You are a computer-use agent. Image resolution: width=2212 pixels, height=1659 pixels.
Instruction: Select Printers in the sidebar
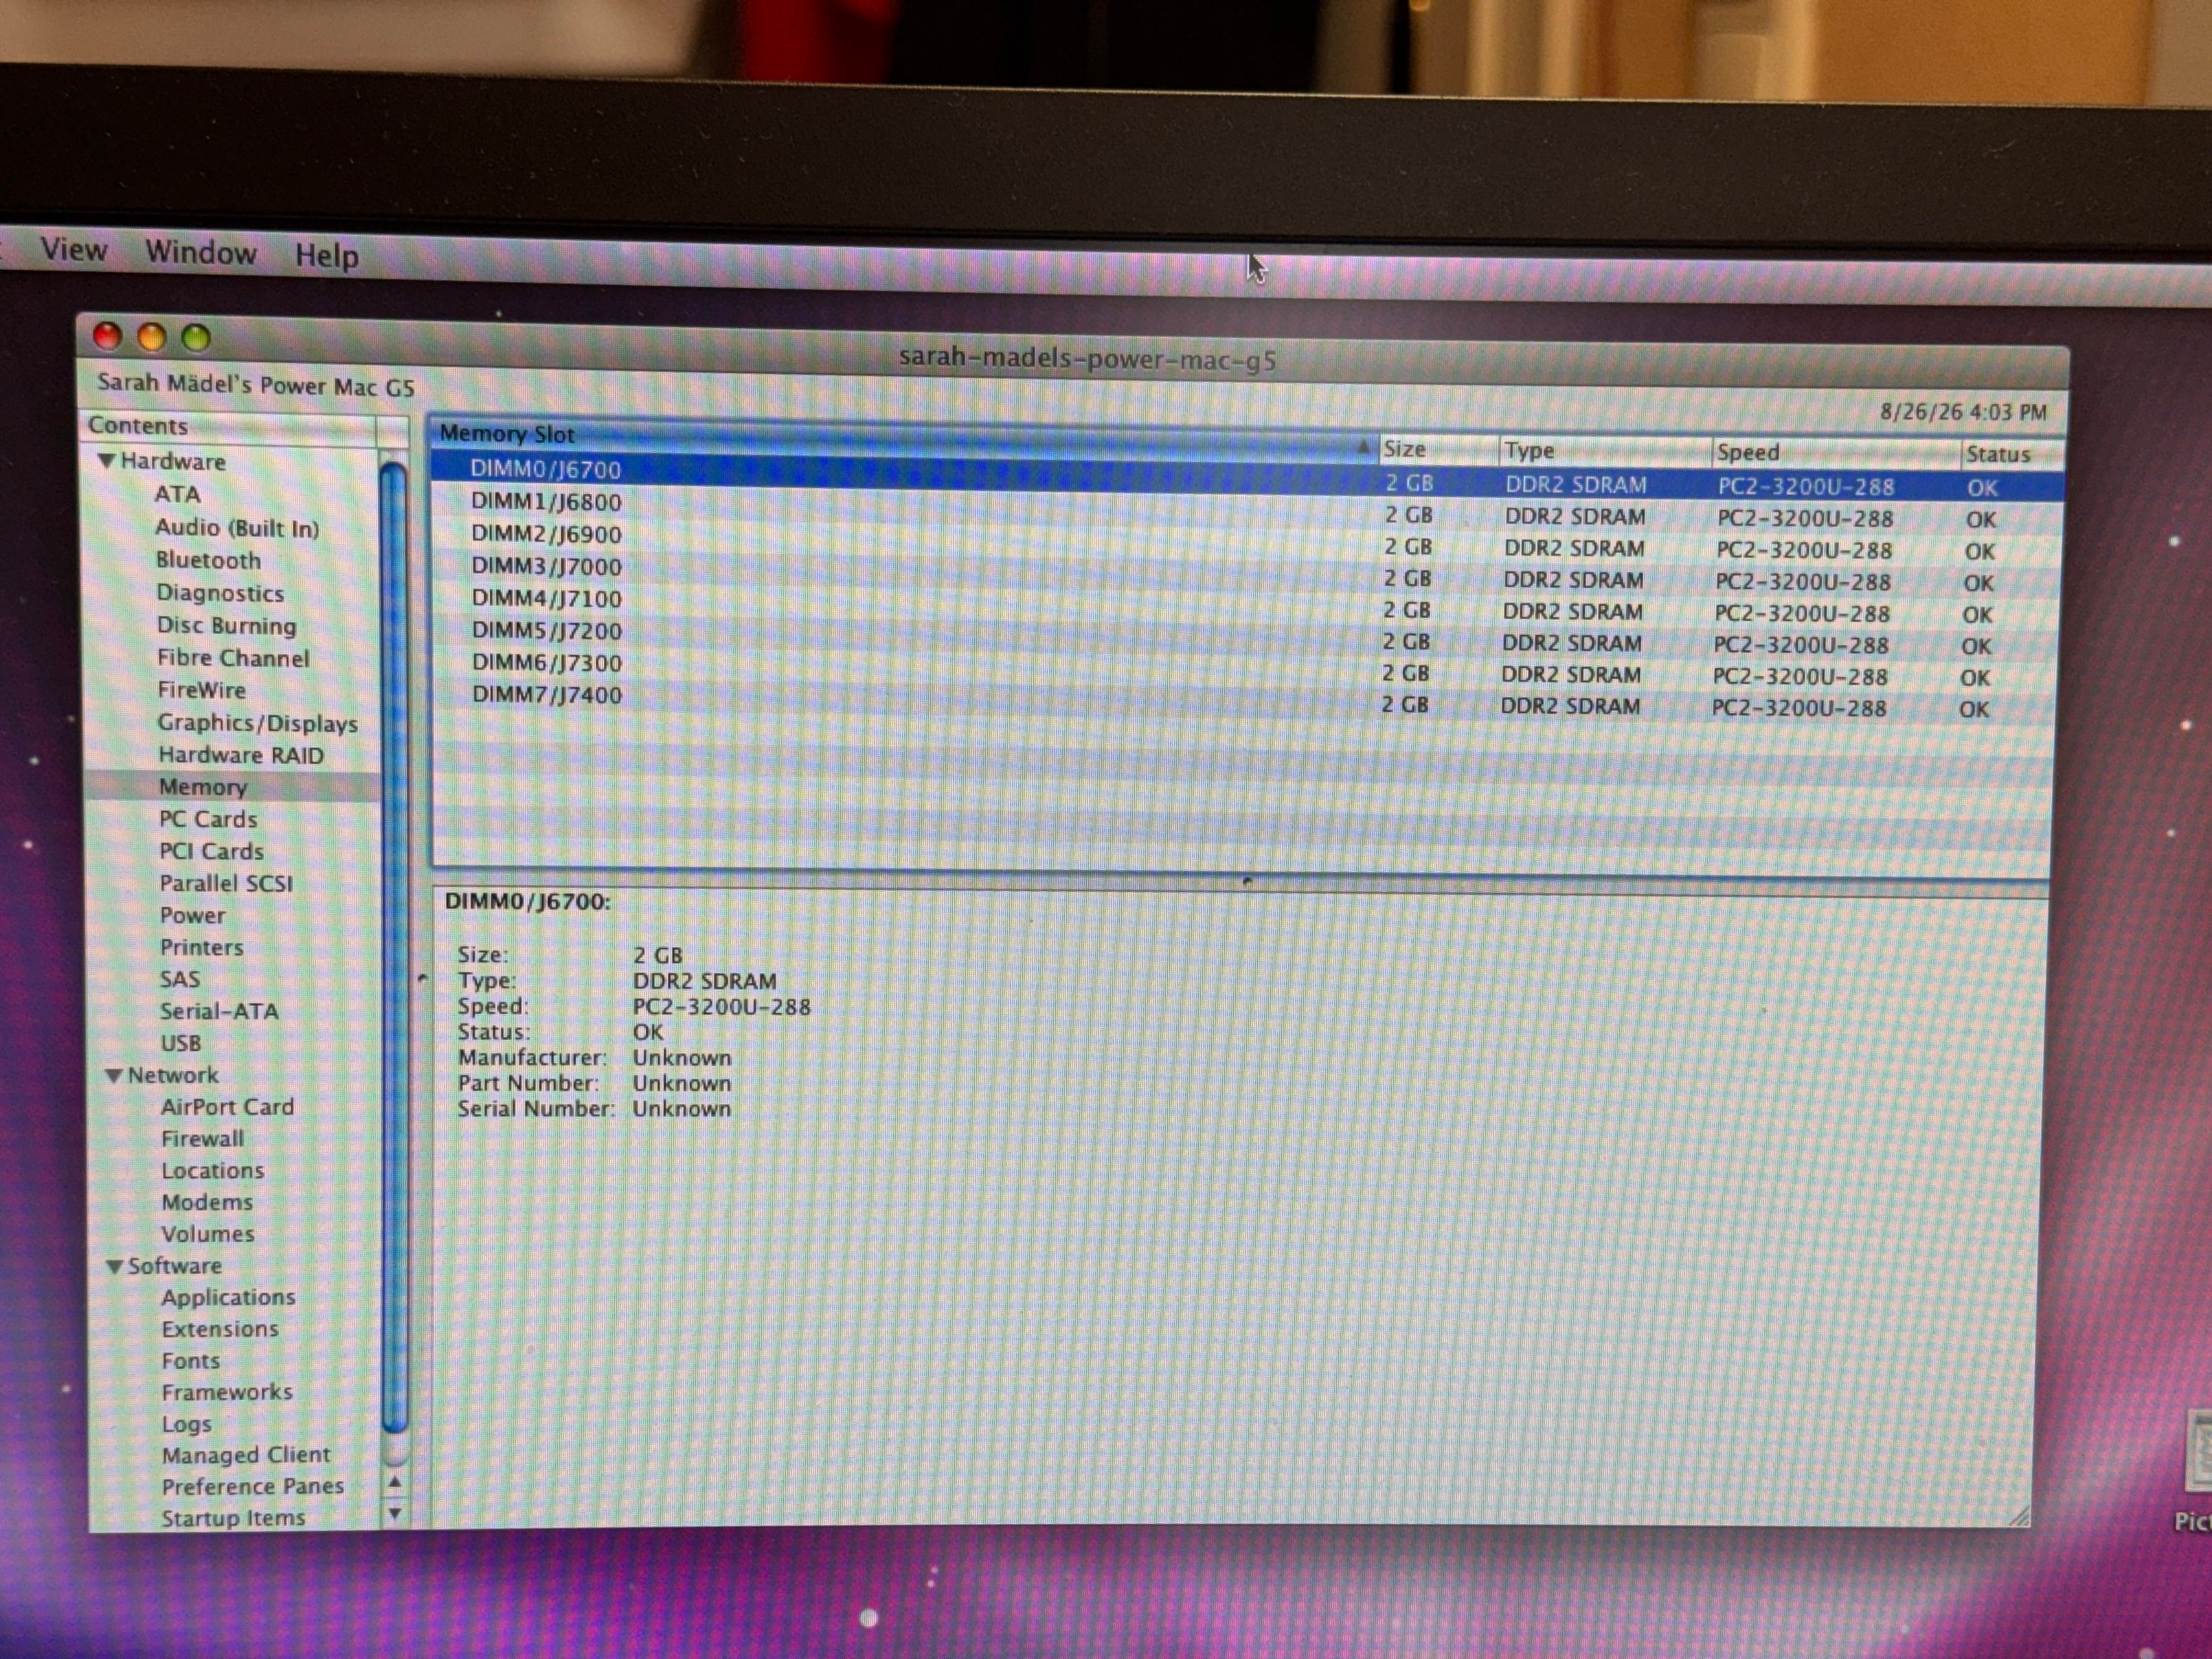(201, 947)
